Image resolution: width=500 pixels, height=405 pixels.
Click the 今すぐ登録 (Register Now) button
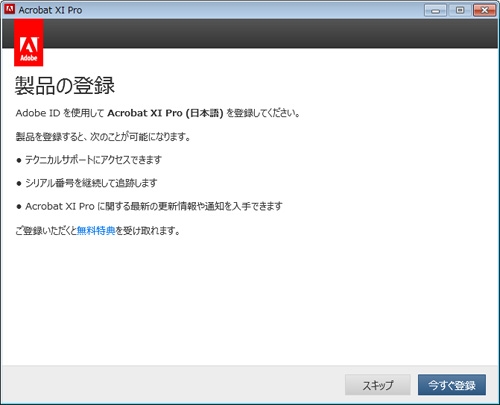(x=452, y=385)
